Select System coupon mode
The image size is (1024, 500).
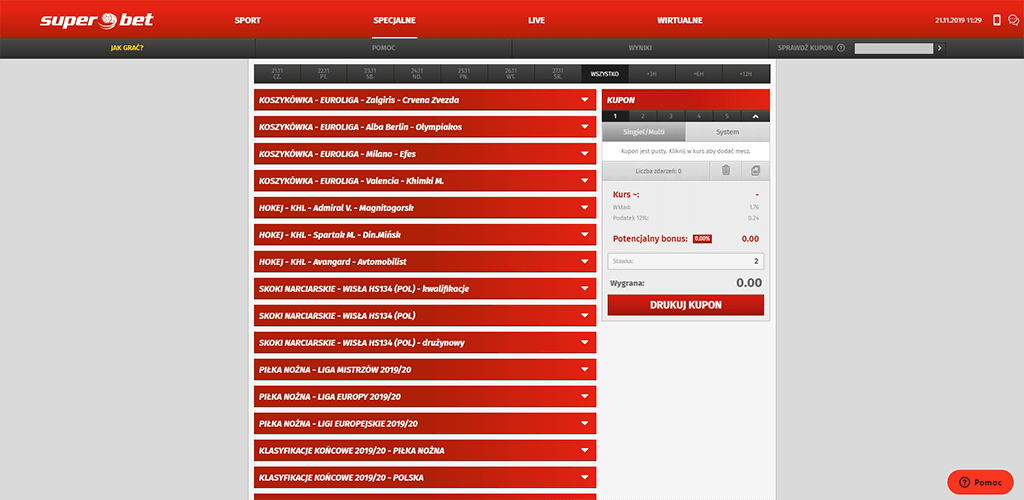tap(728, 132)
